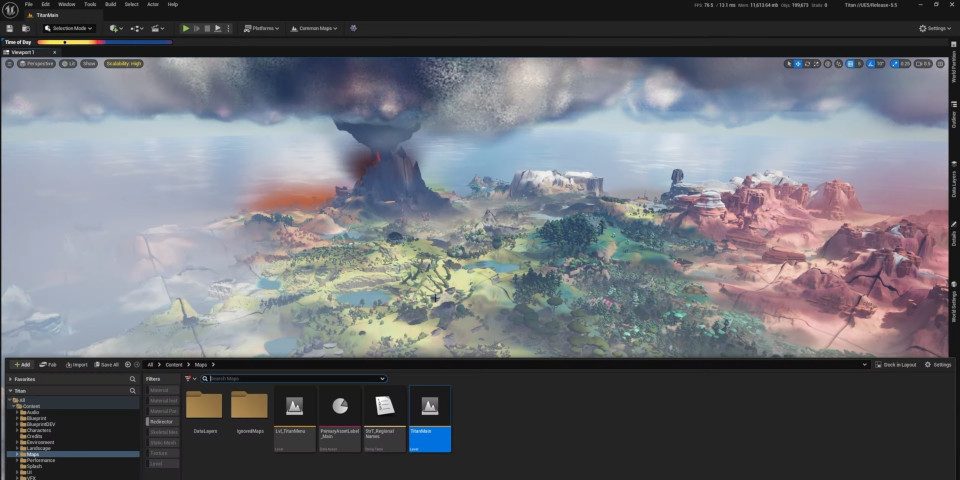Image resolution: width=960 pixels, height=480 pixels.
Task: Open the File menu
Action: [x=29, y=4]
